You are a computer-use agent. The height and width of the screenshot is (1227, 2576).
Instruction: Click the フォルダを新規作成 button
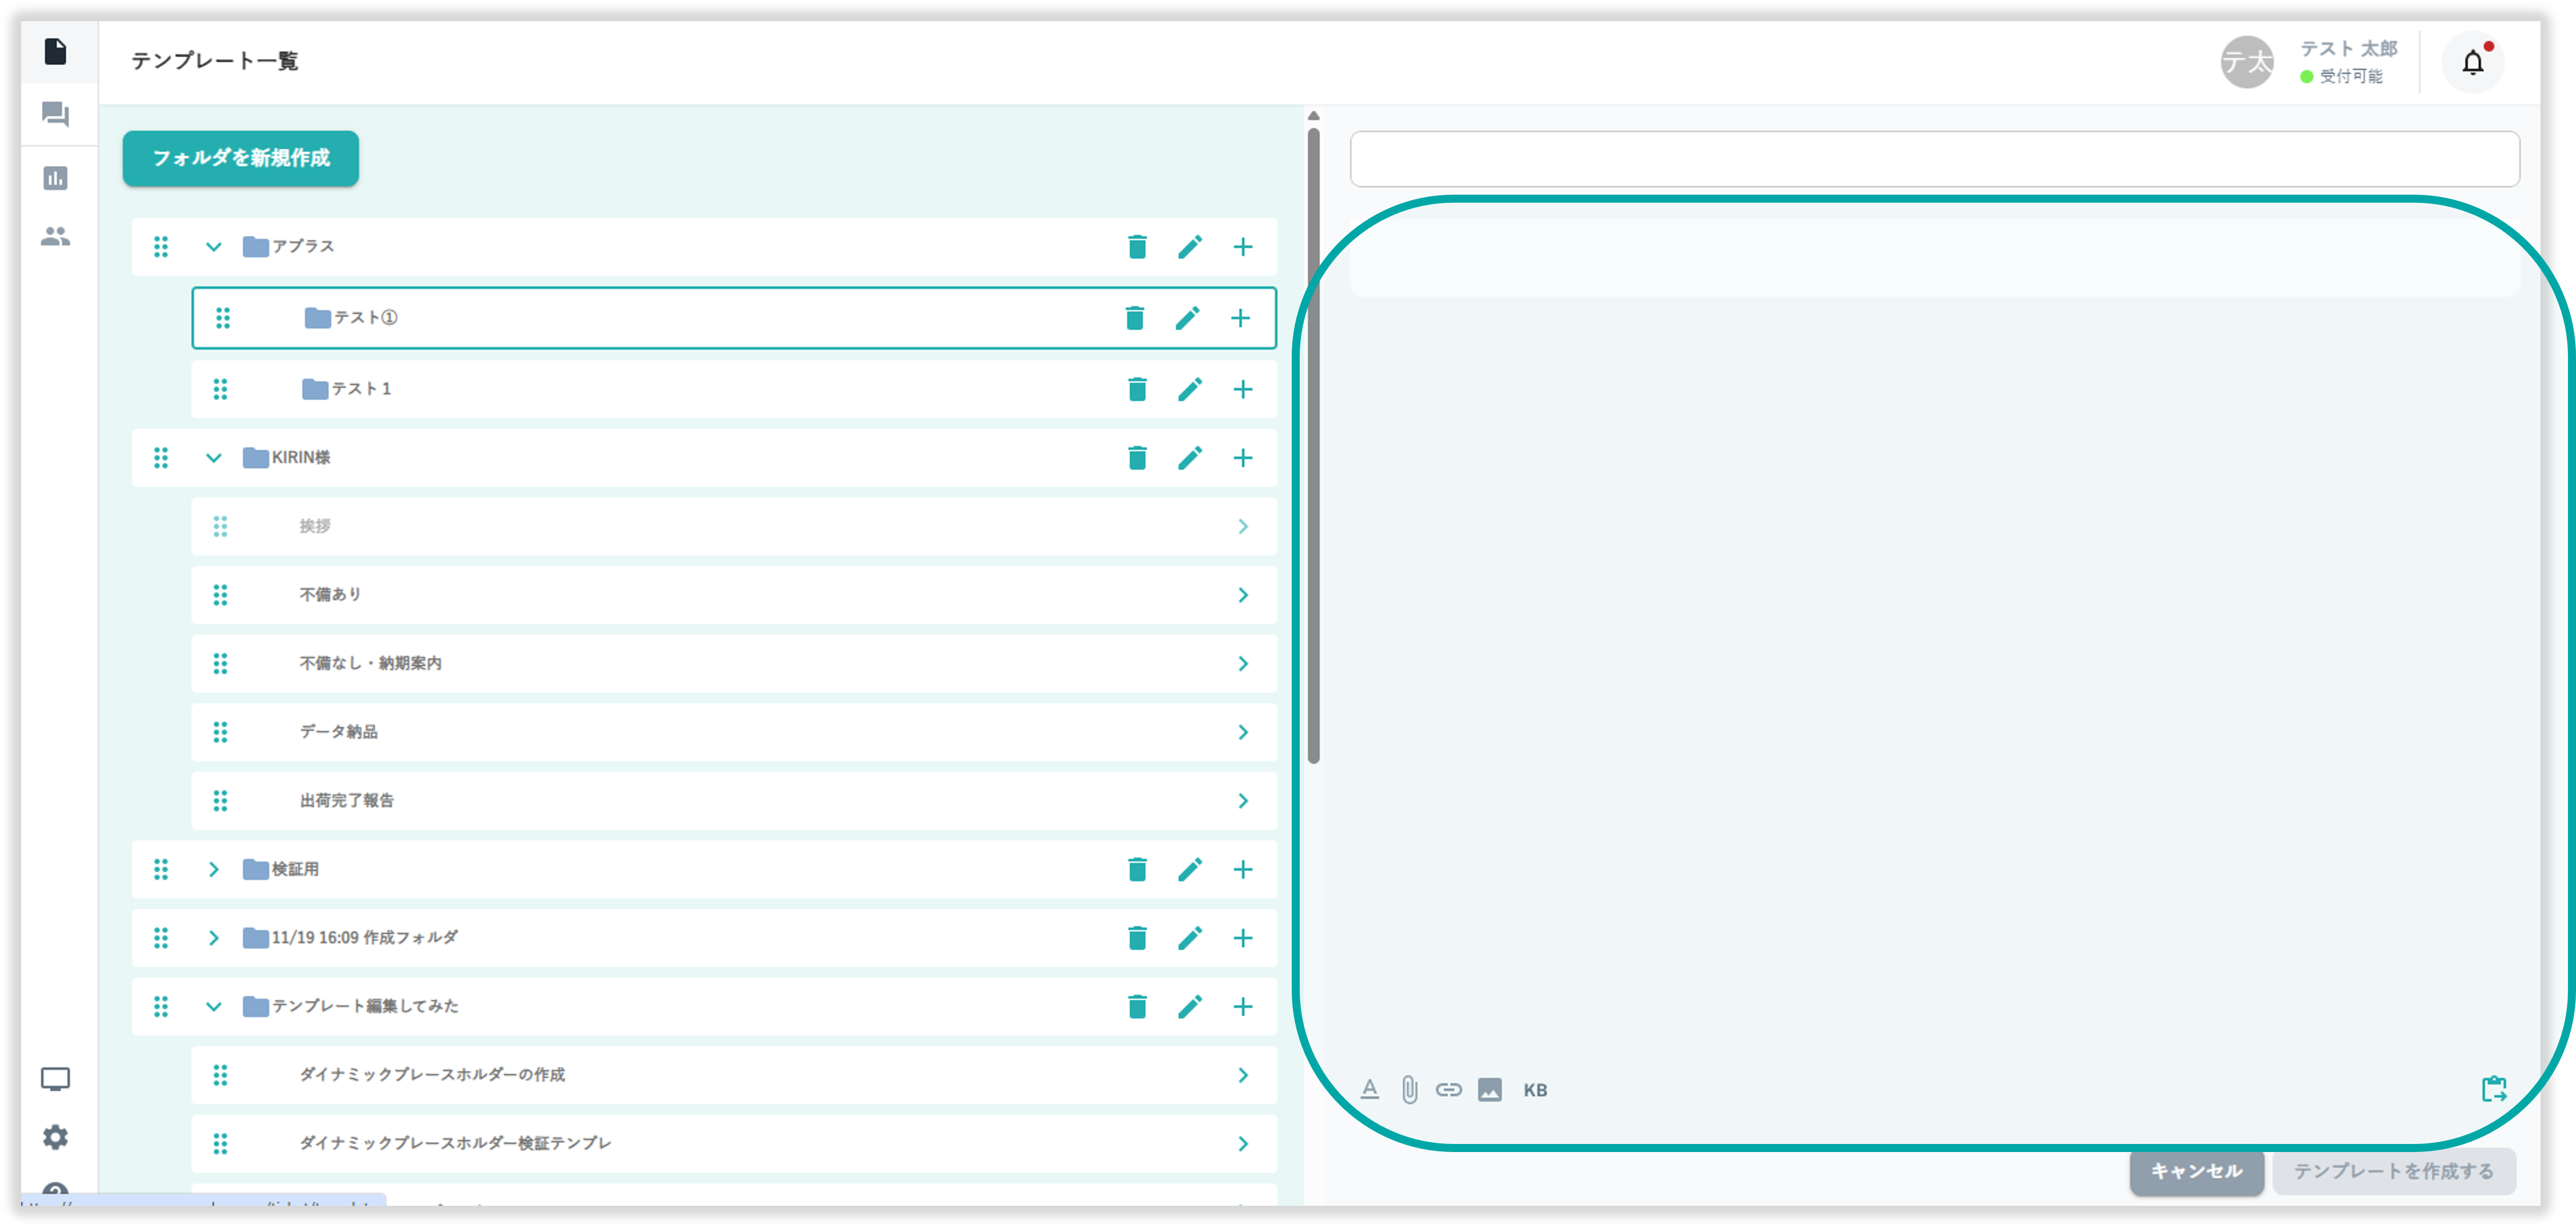pos(240,158)
